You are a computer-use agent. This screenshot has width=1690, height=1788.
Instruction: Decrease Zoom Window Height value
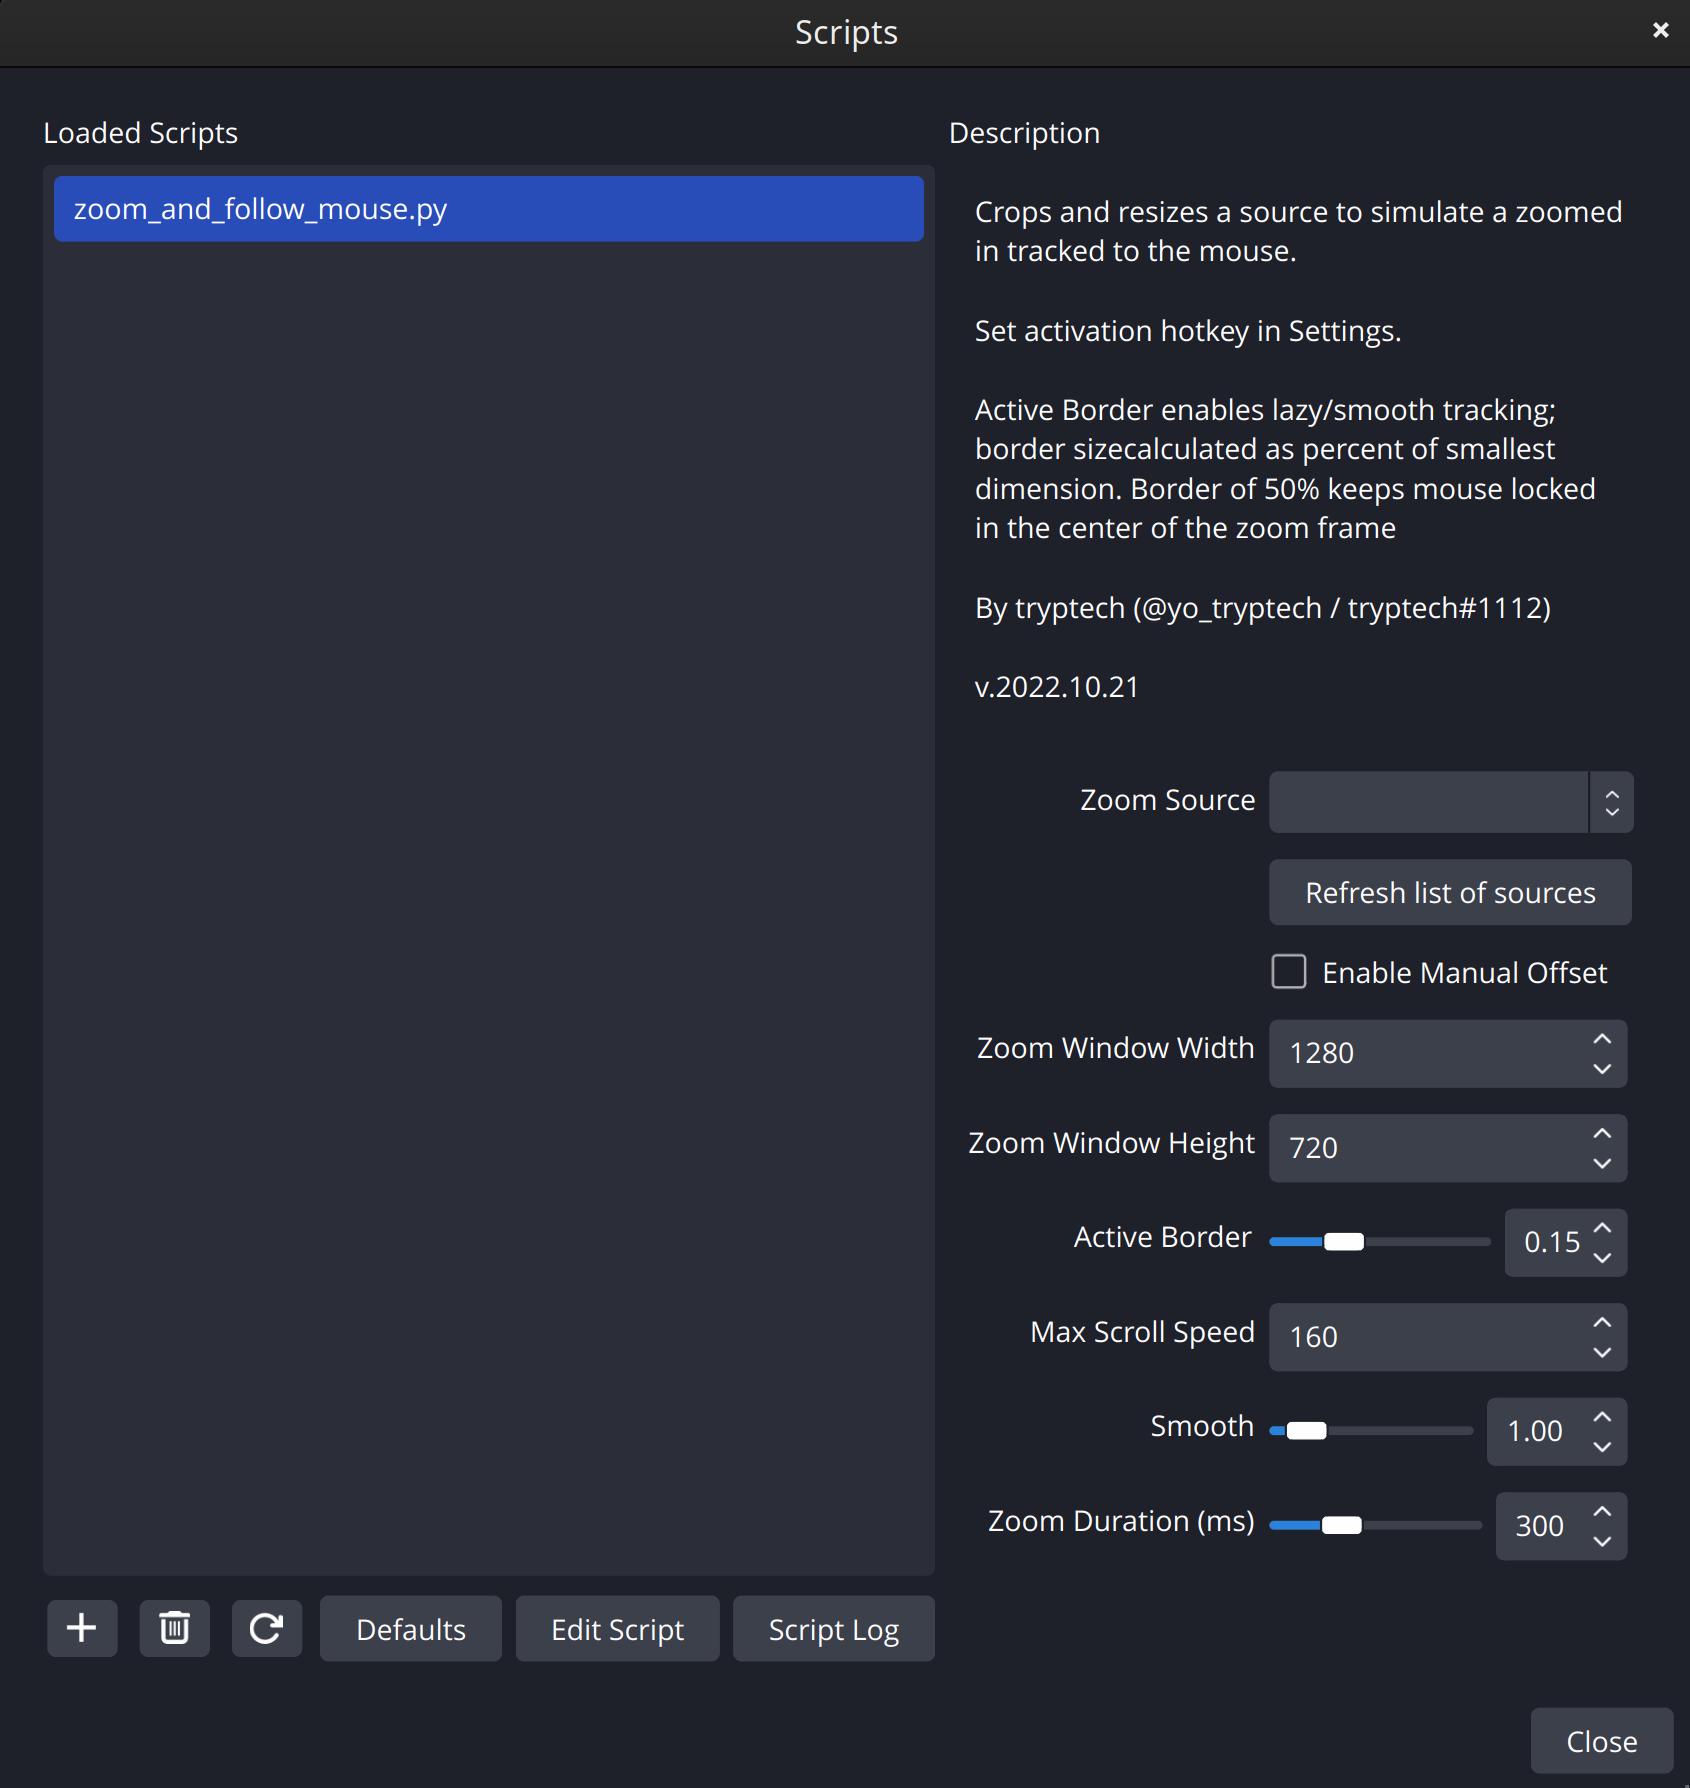1601,1163
